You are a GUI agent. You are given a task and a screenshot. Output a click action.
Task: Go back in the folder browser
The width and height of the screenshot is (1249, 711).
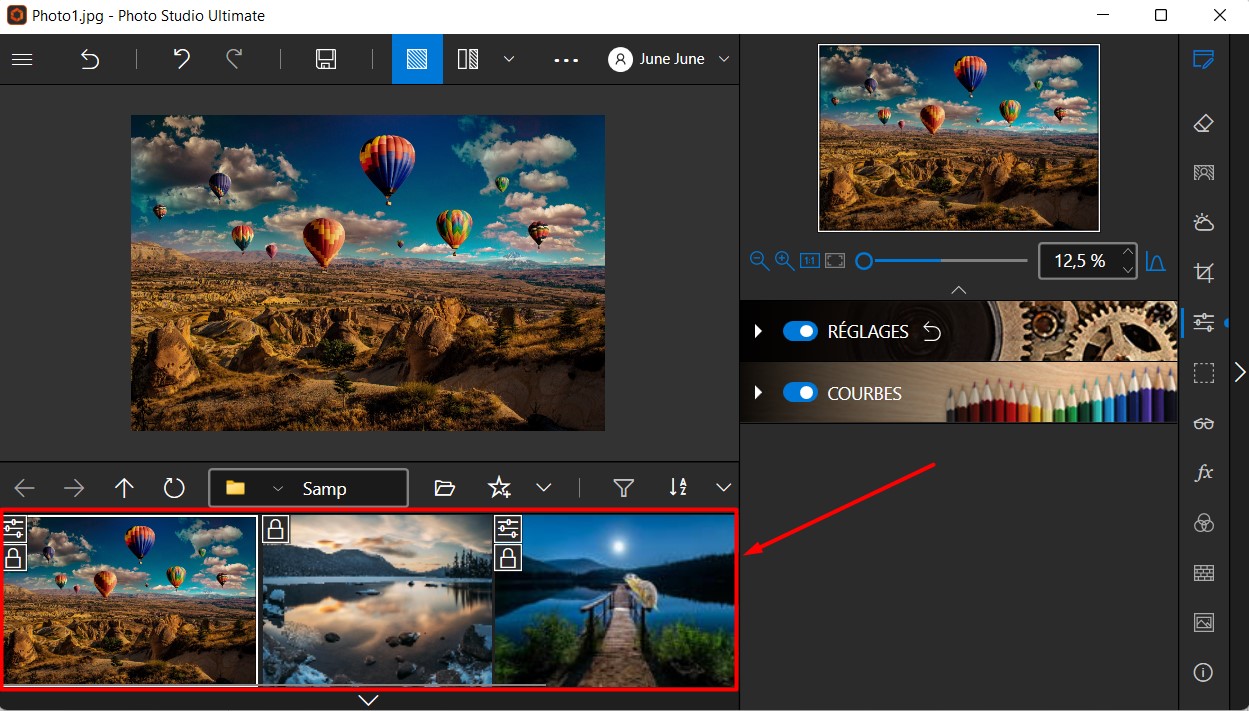[25, 488]
